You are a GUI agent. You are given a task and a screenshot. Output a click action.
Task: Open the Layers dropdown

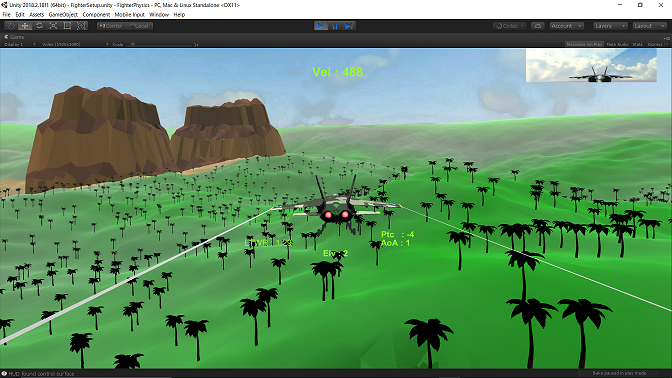click(x=610, y=26)
